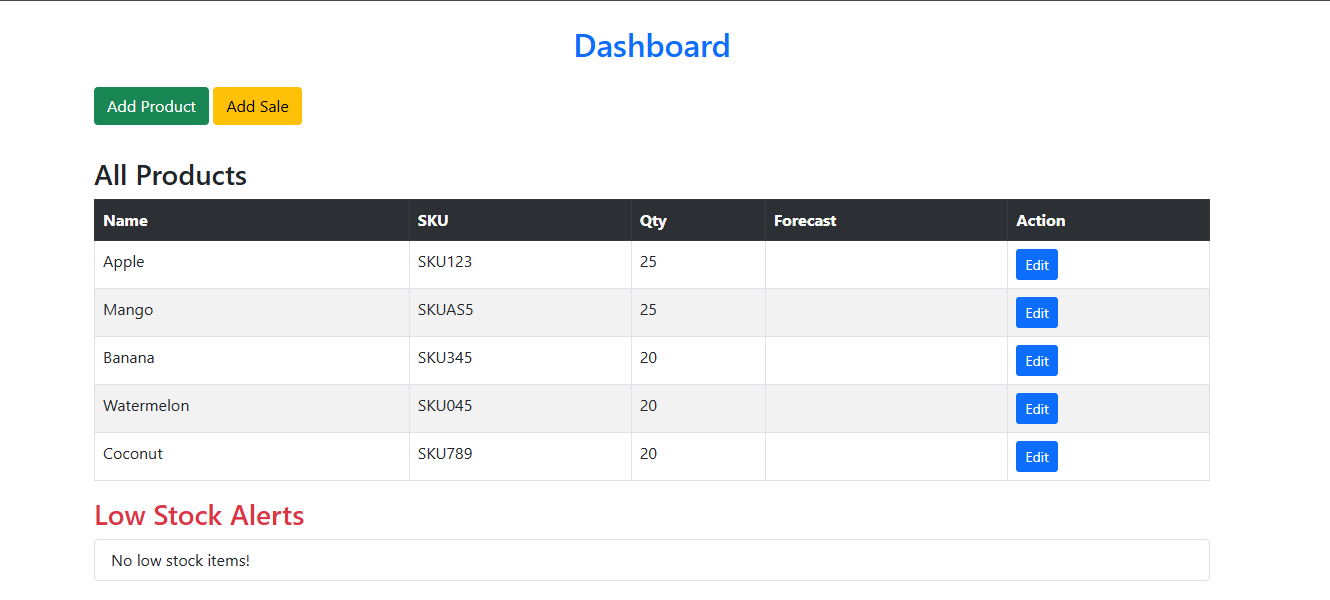
Task: Select the SKU789 cell for Coconut
Action: [520, 457]
